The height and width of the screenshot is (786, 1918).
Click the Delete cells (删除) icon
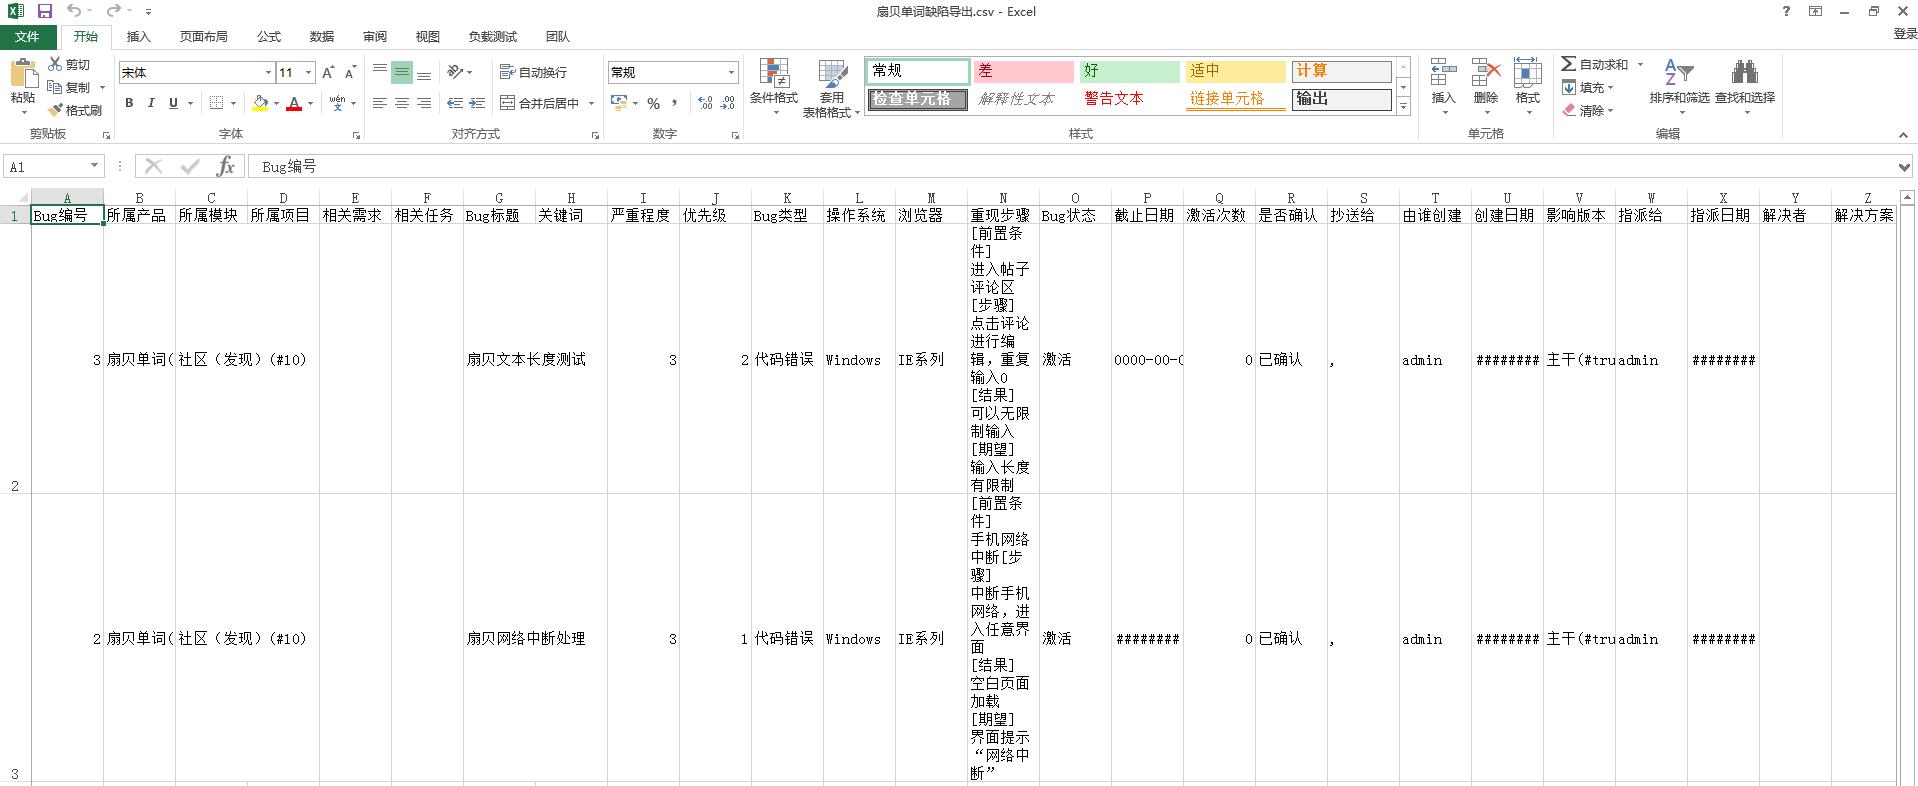point(1486,73)
